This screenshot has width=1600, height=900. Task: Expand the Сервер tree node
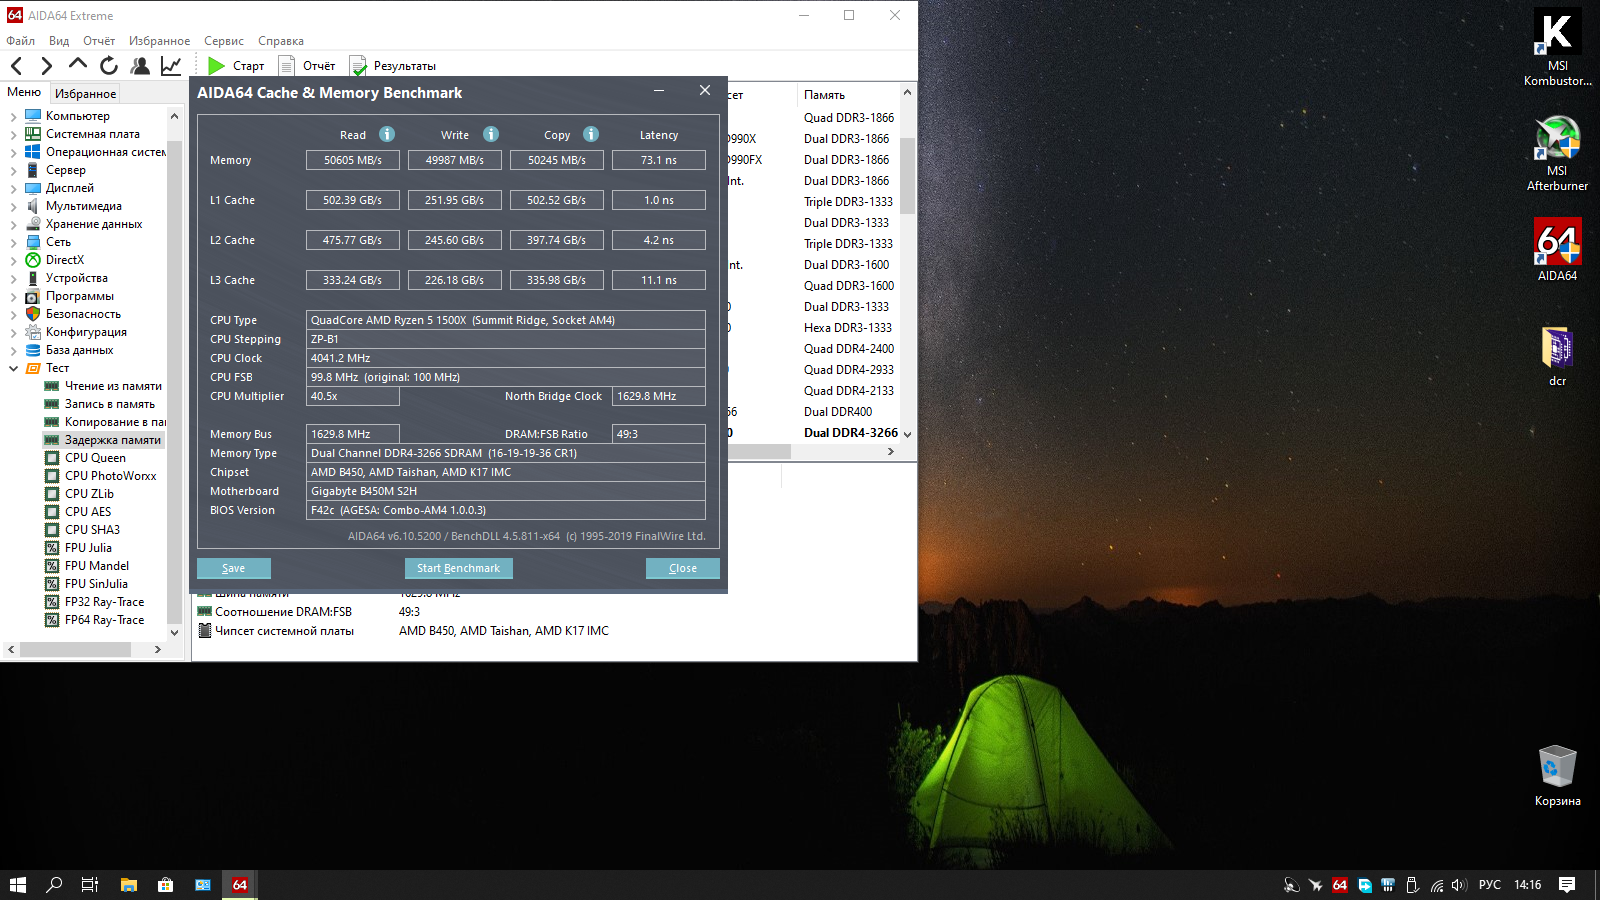[14, 170]
